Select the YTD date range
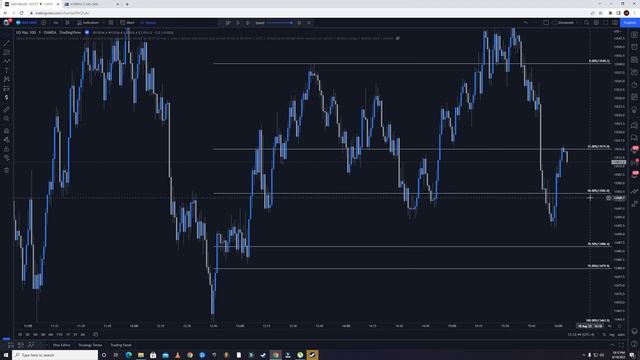 (60, 335)
